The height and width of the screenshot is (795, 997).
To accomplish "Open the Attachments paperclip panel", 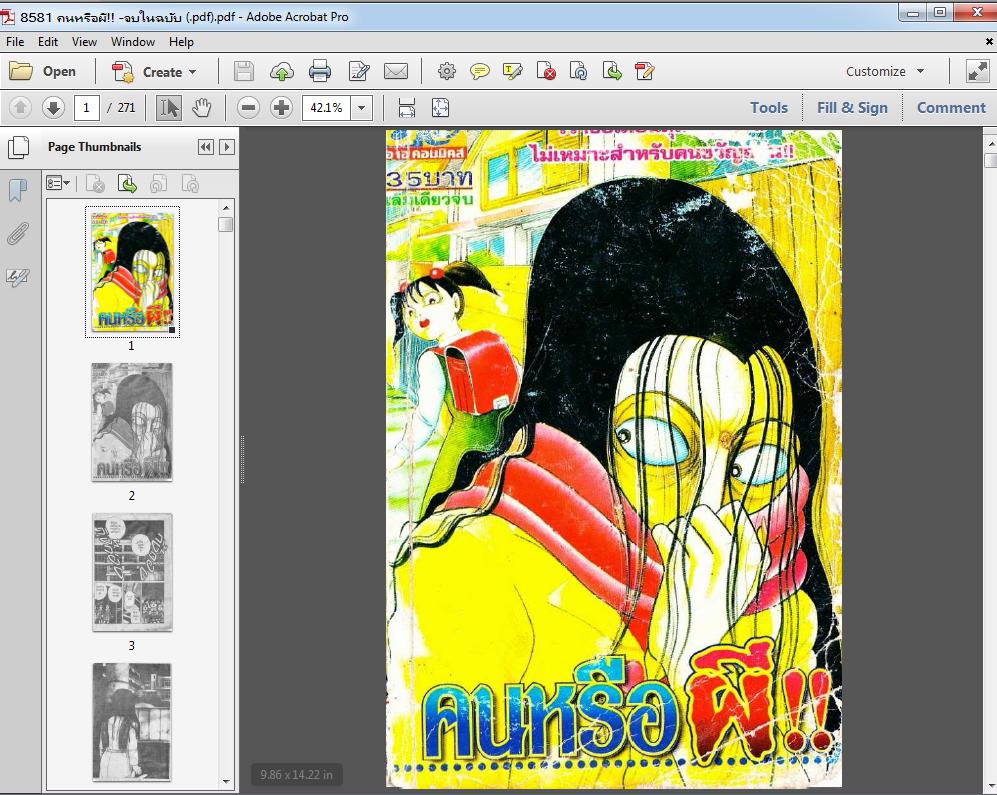I will [18, 233].
